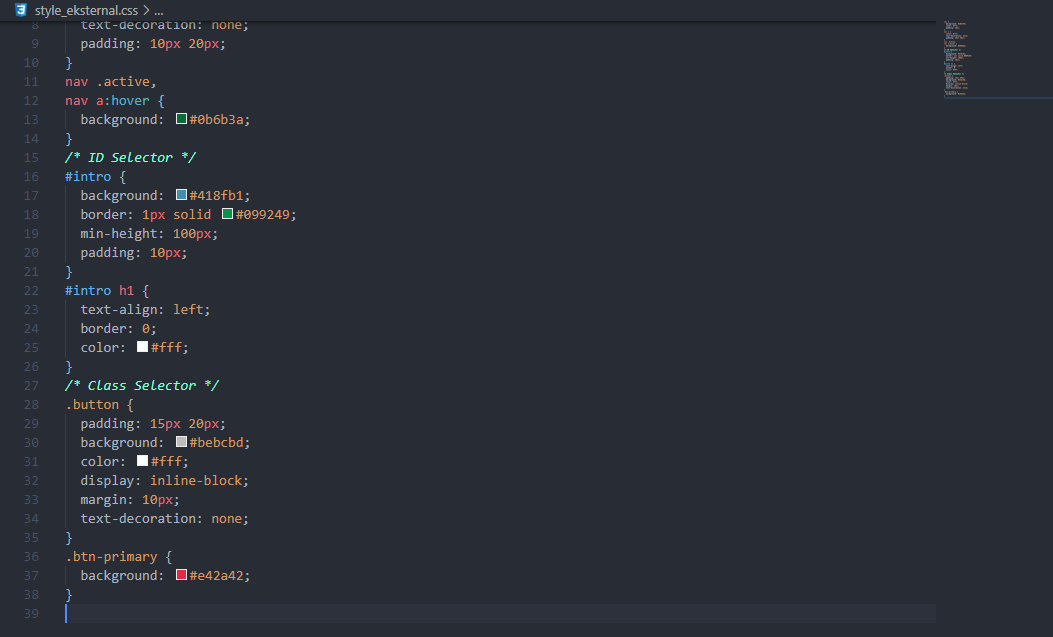
Task: Click the CSS3 file icon on the tab
Action: [x=21, y=7]
